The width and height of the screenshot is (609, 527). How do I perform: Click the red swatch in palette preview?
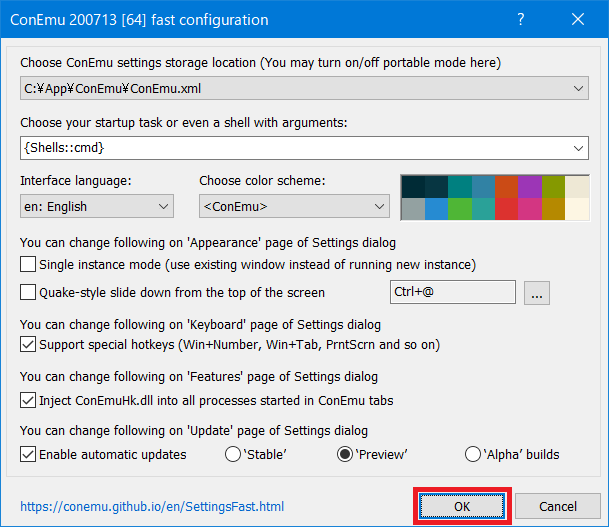tap(506, 209)
